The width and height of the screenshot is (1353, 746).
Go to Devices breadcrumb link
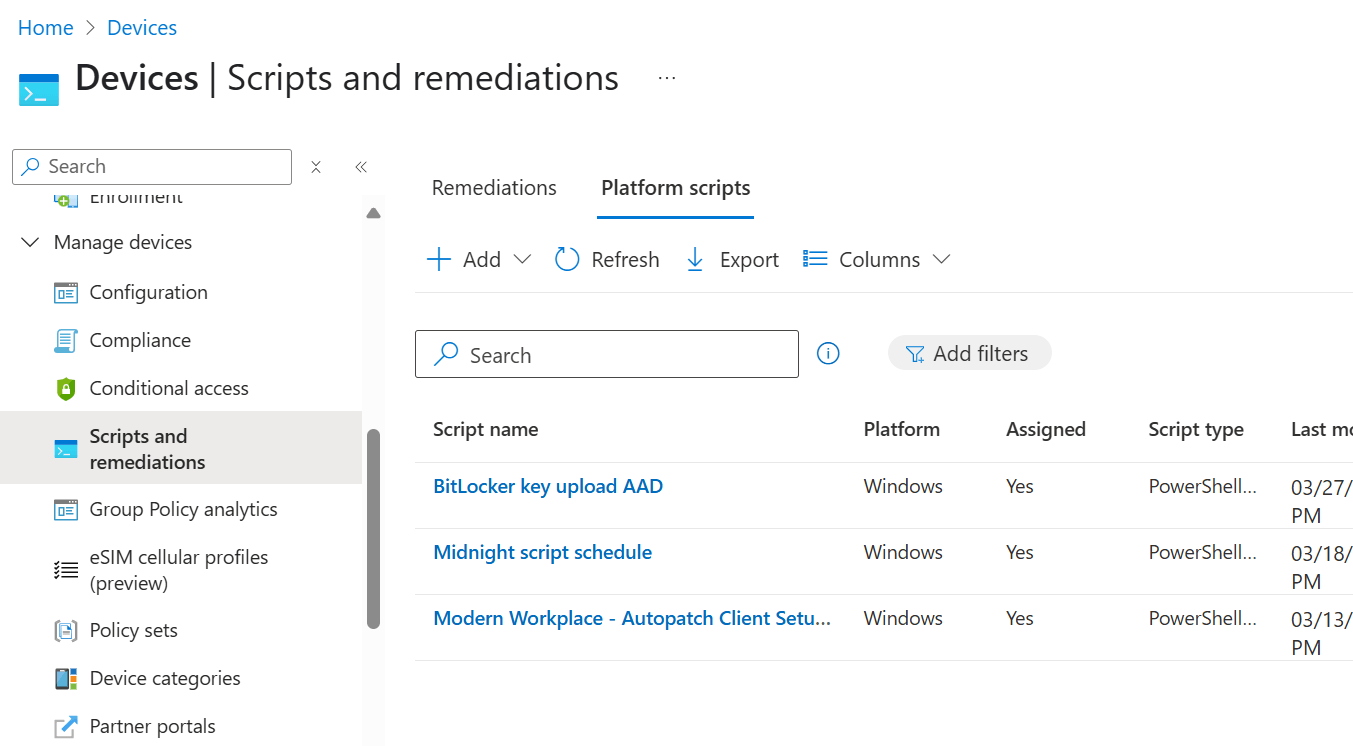point(142,28)
